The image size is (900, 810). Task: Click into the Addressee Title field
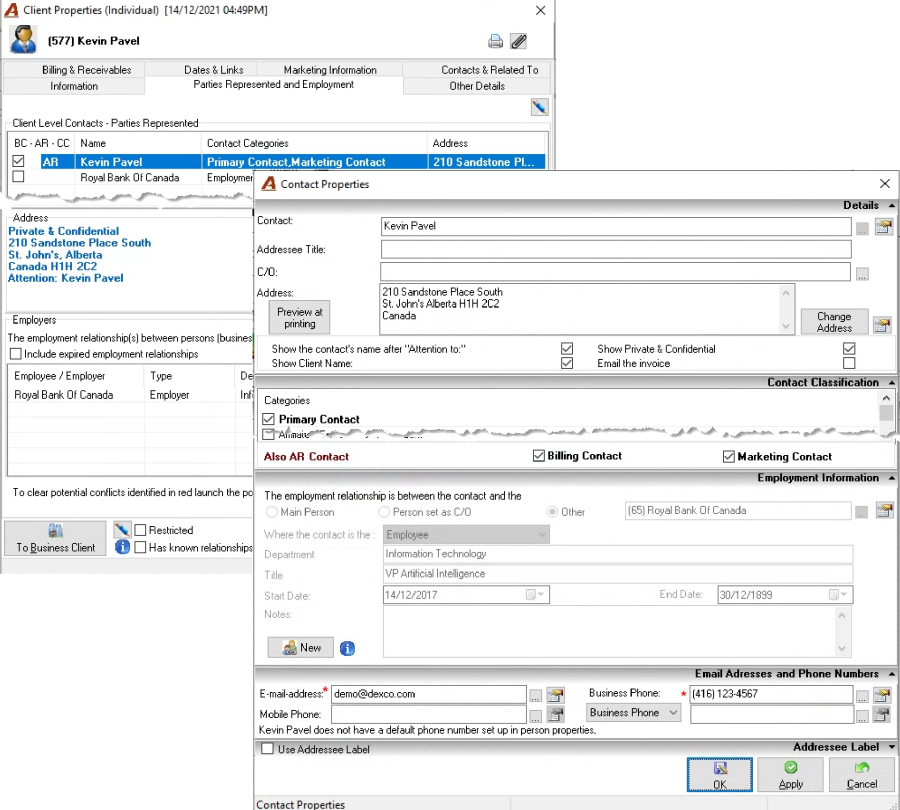point(616,249)
